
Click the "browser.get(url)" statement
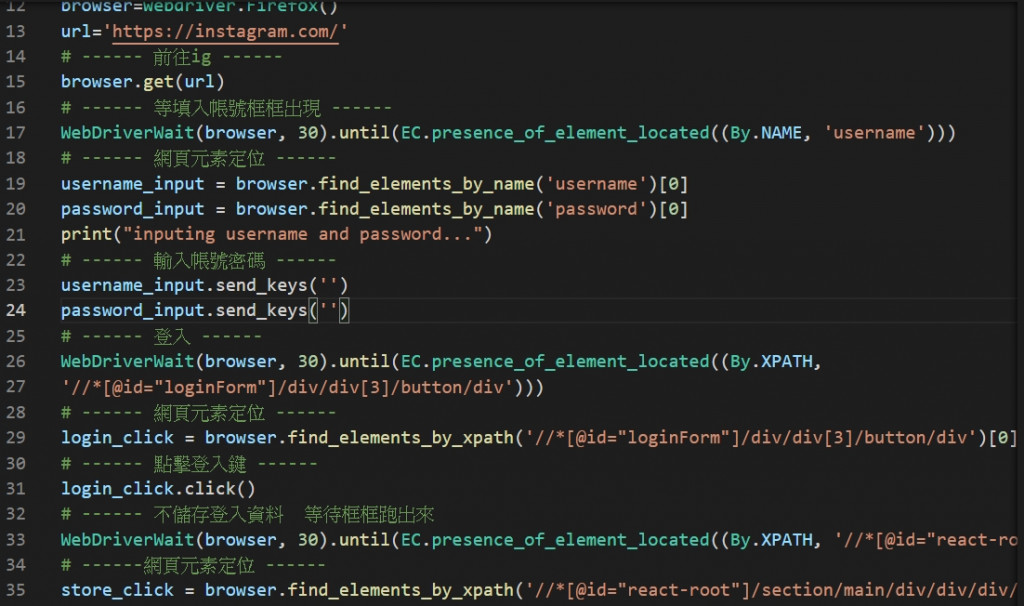(142, 82)
